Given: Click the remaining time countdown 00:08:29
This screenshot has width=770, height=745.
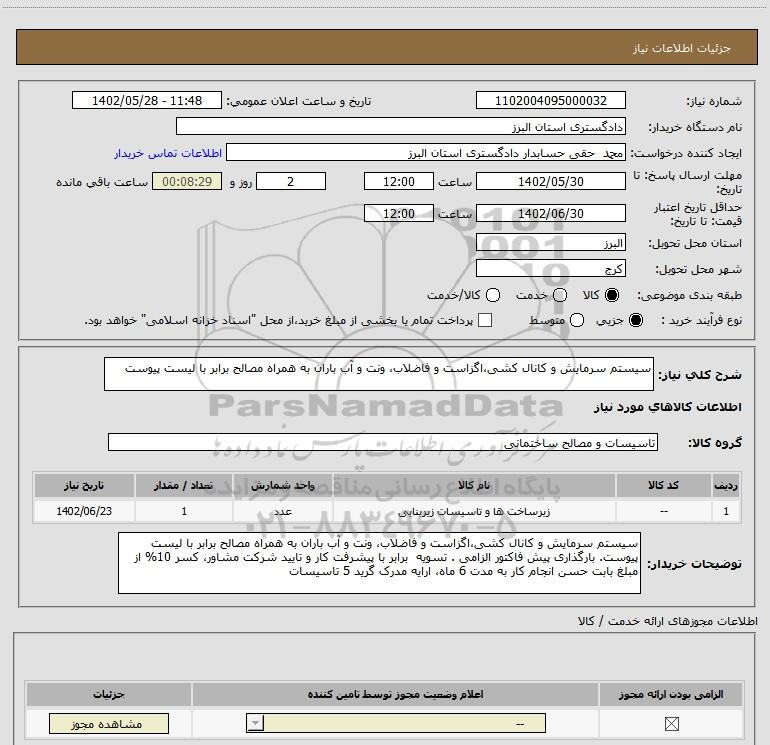Looking at the screenshot, I should pos(187,181).
